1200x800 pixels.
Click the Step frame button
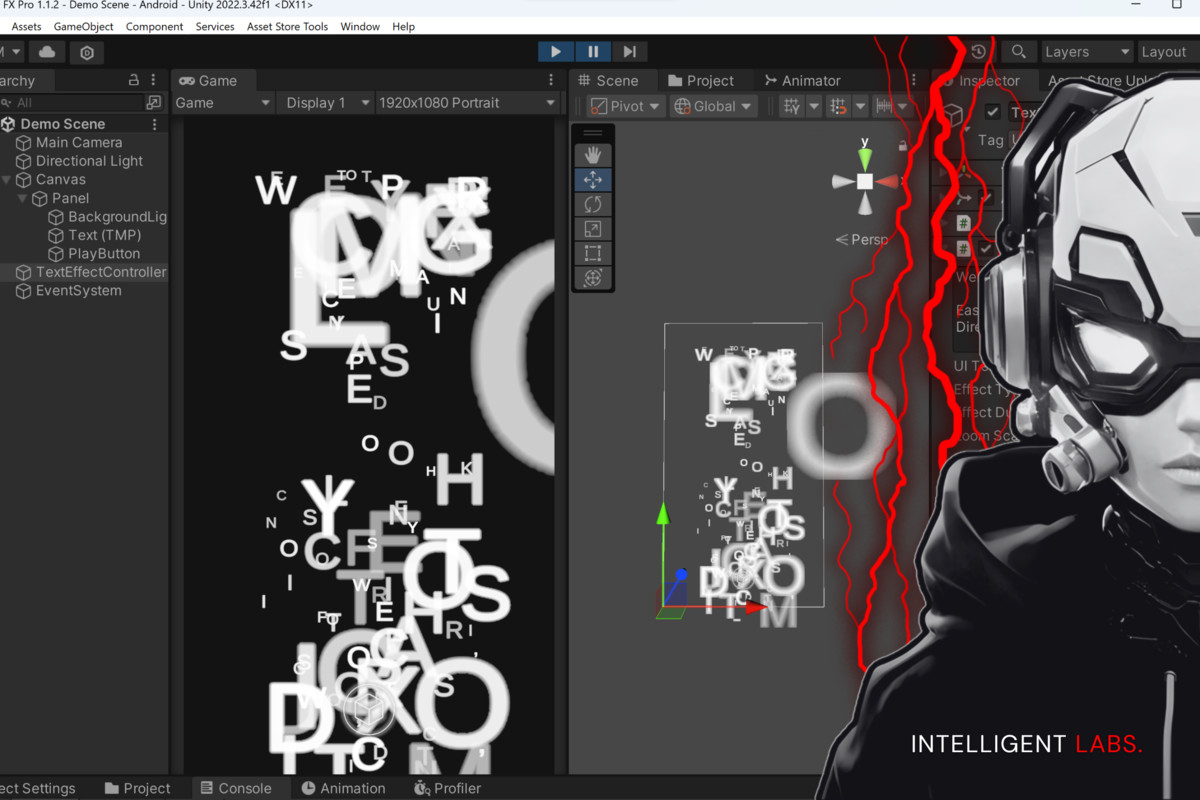[x=629, y=52]
